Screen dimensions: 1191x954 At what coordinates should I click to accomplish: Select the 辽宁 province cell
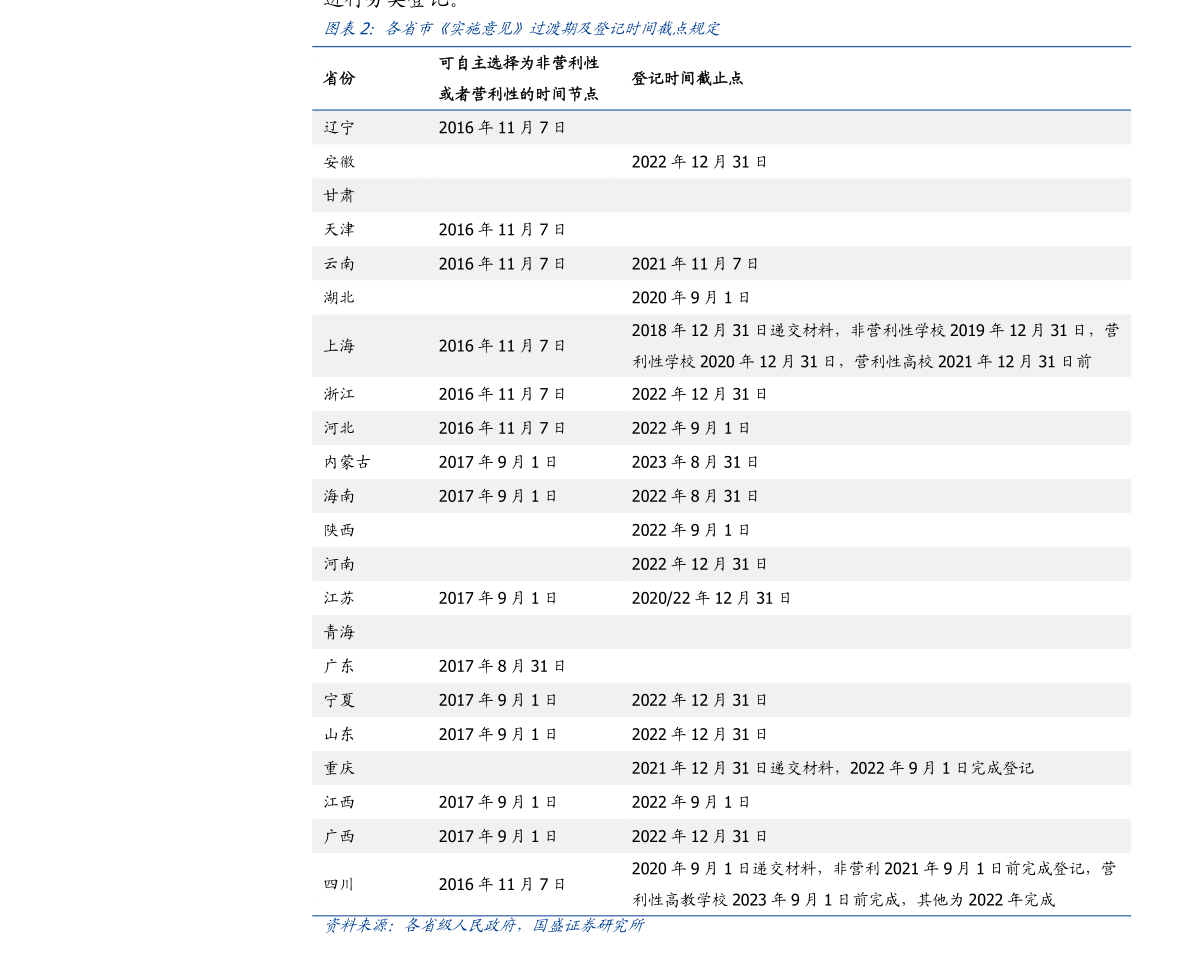click(339, 128)
